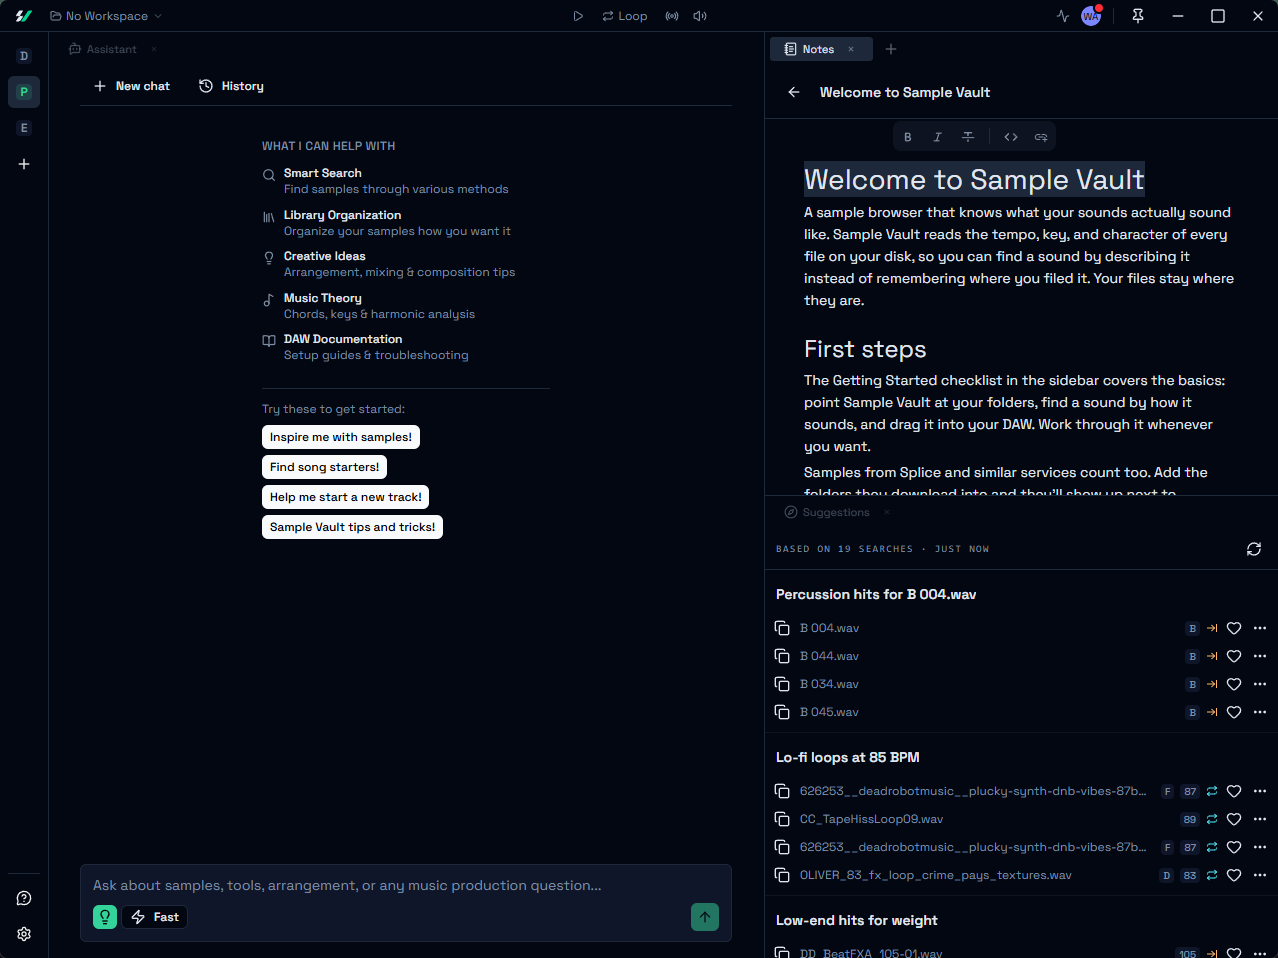Open the more options menu for B 034.wav
This screenshot has width=1278, height=958.
tap(1260, 684)
